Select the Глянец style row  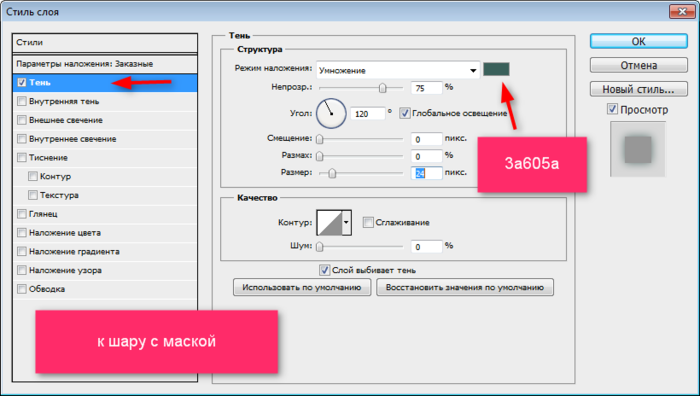pos(105,214)
